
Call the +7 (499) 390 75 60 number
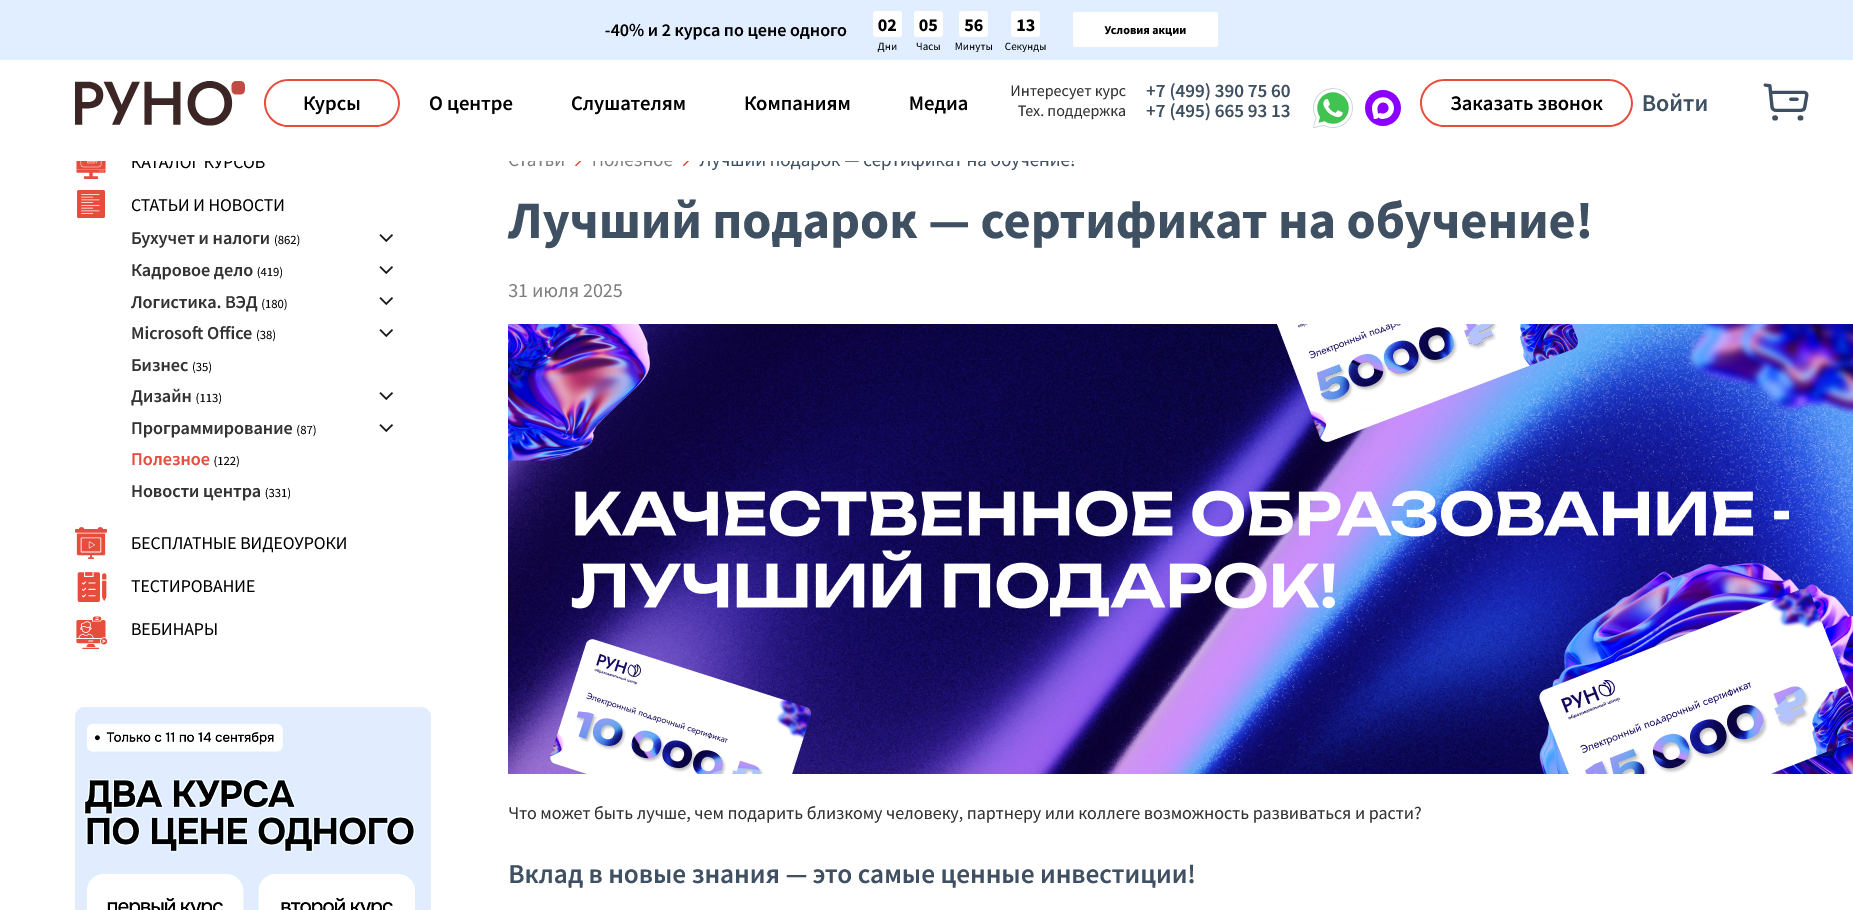coord(1218,91)
